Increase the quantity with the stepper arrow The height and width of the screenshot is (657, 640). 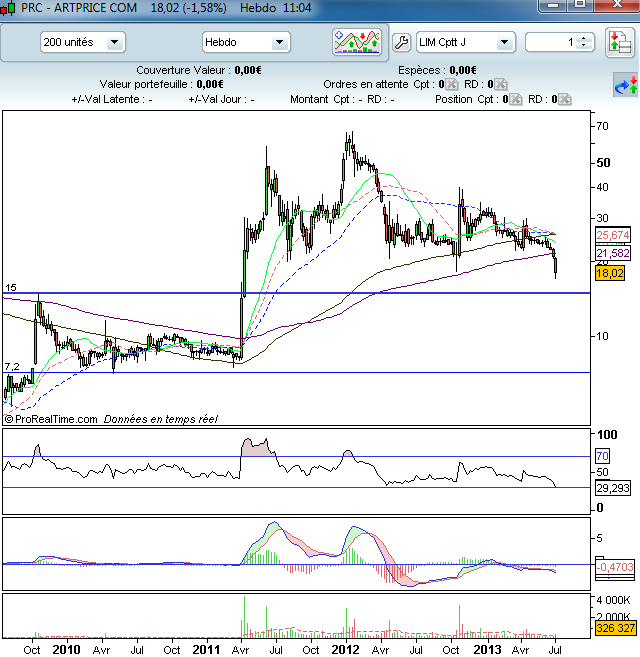coord(583,39)
